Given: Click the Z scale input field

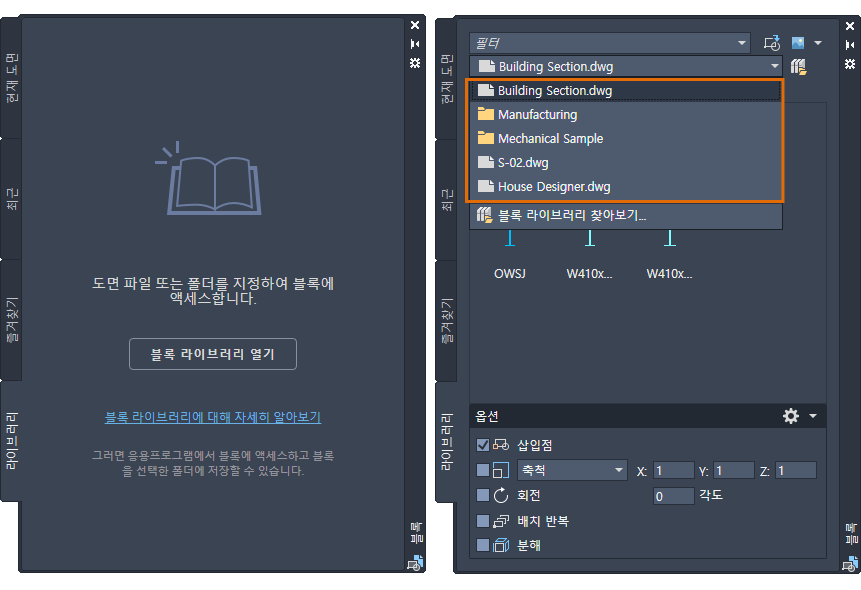Looking at the screenshot, I should tap(796, 471).
